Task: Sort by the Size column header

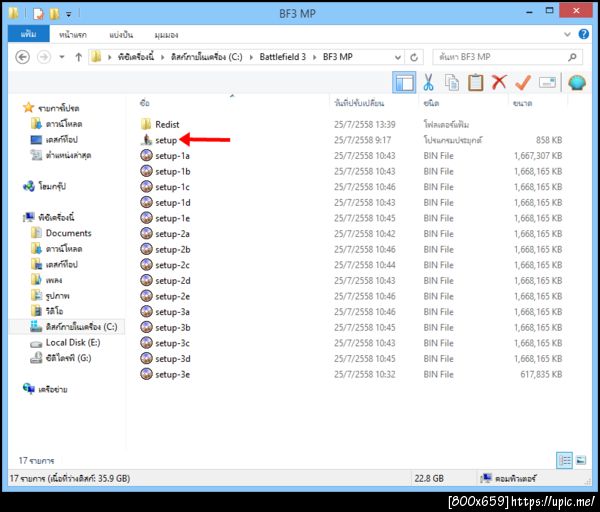Action: [x=522, y=103]
